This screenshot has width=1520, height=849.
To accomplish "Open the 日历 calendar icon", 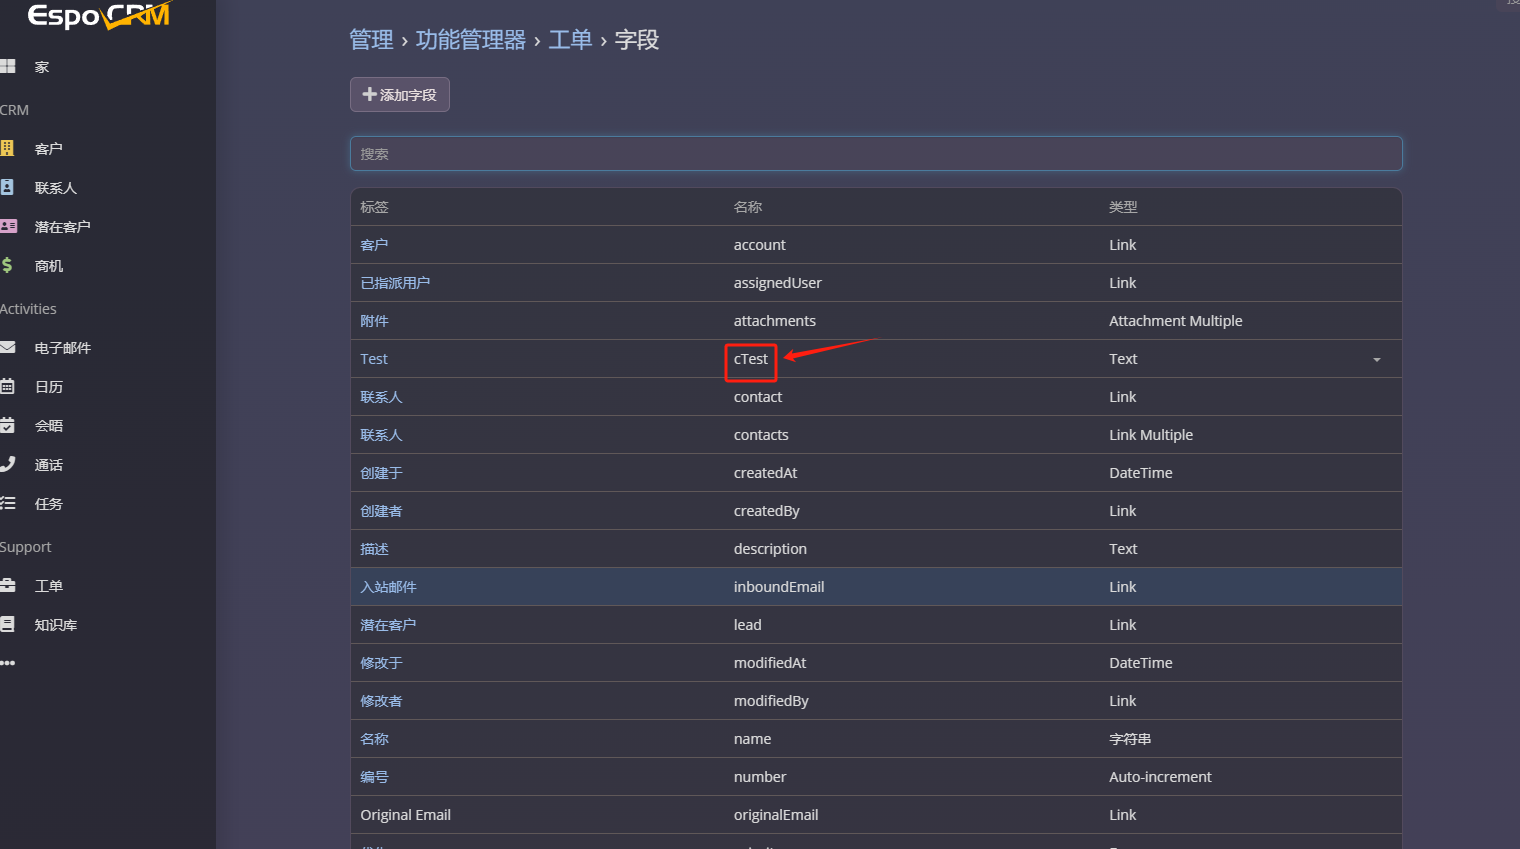I will (7, 387).
